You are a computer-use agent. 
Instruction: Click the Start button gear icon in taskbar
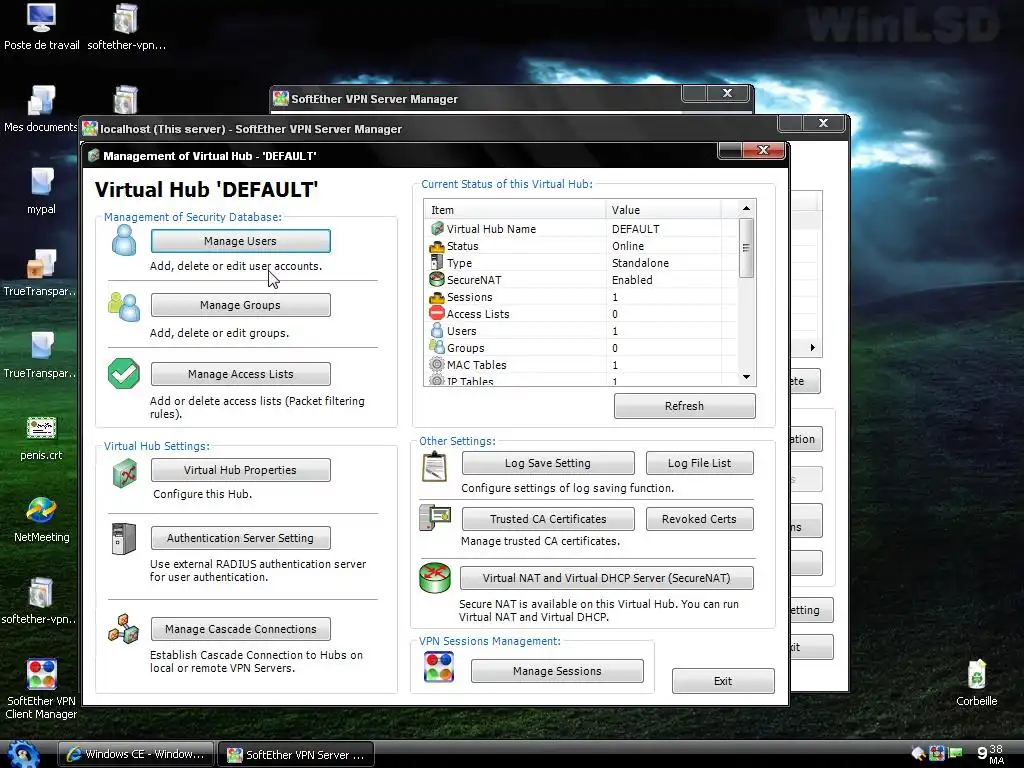pyautogui.click(x=24, y=754)
